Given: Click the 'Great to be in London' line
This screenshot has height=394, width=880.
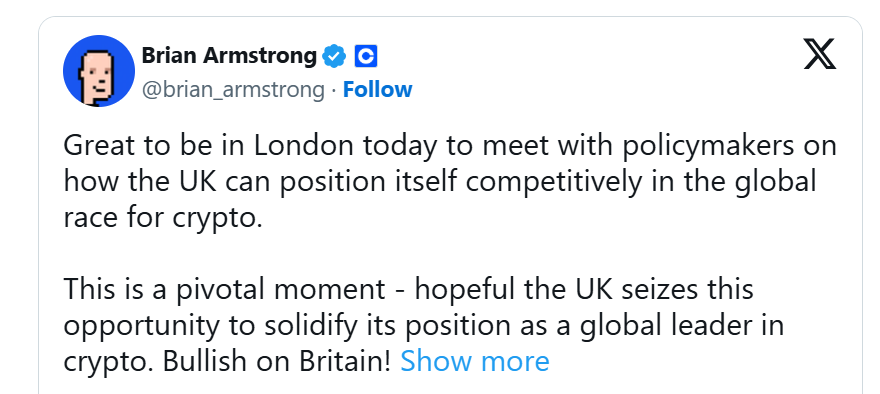Looking at the screenshot, I should tap(450, 146).
